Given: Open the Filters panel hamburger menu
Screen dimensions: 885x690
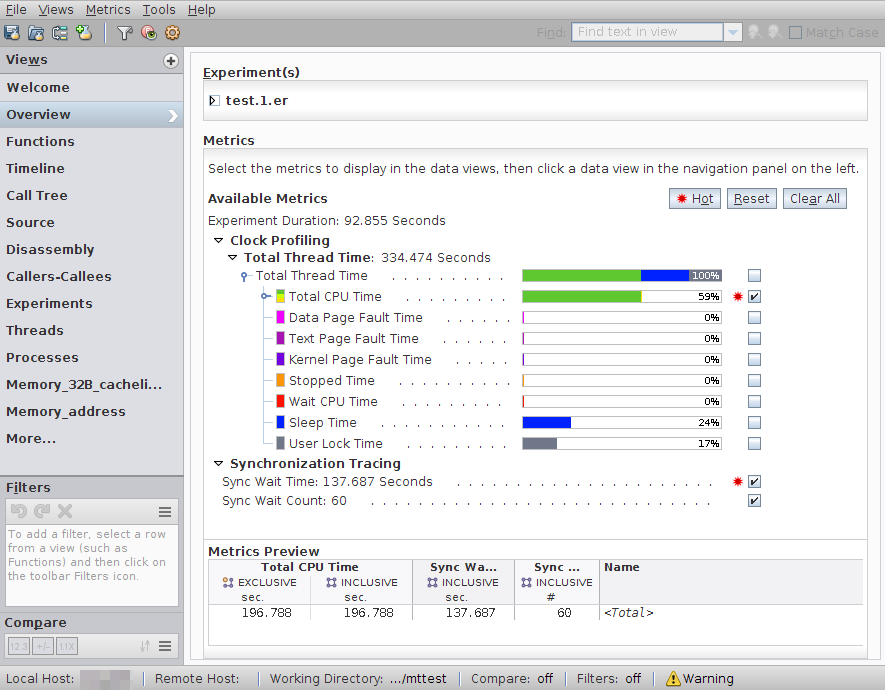Looking at the screenshot, I should pyautogui.click(x=165, y=512).
